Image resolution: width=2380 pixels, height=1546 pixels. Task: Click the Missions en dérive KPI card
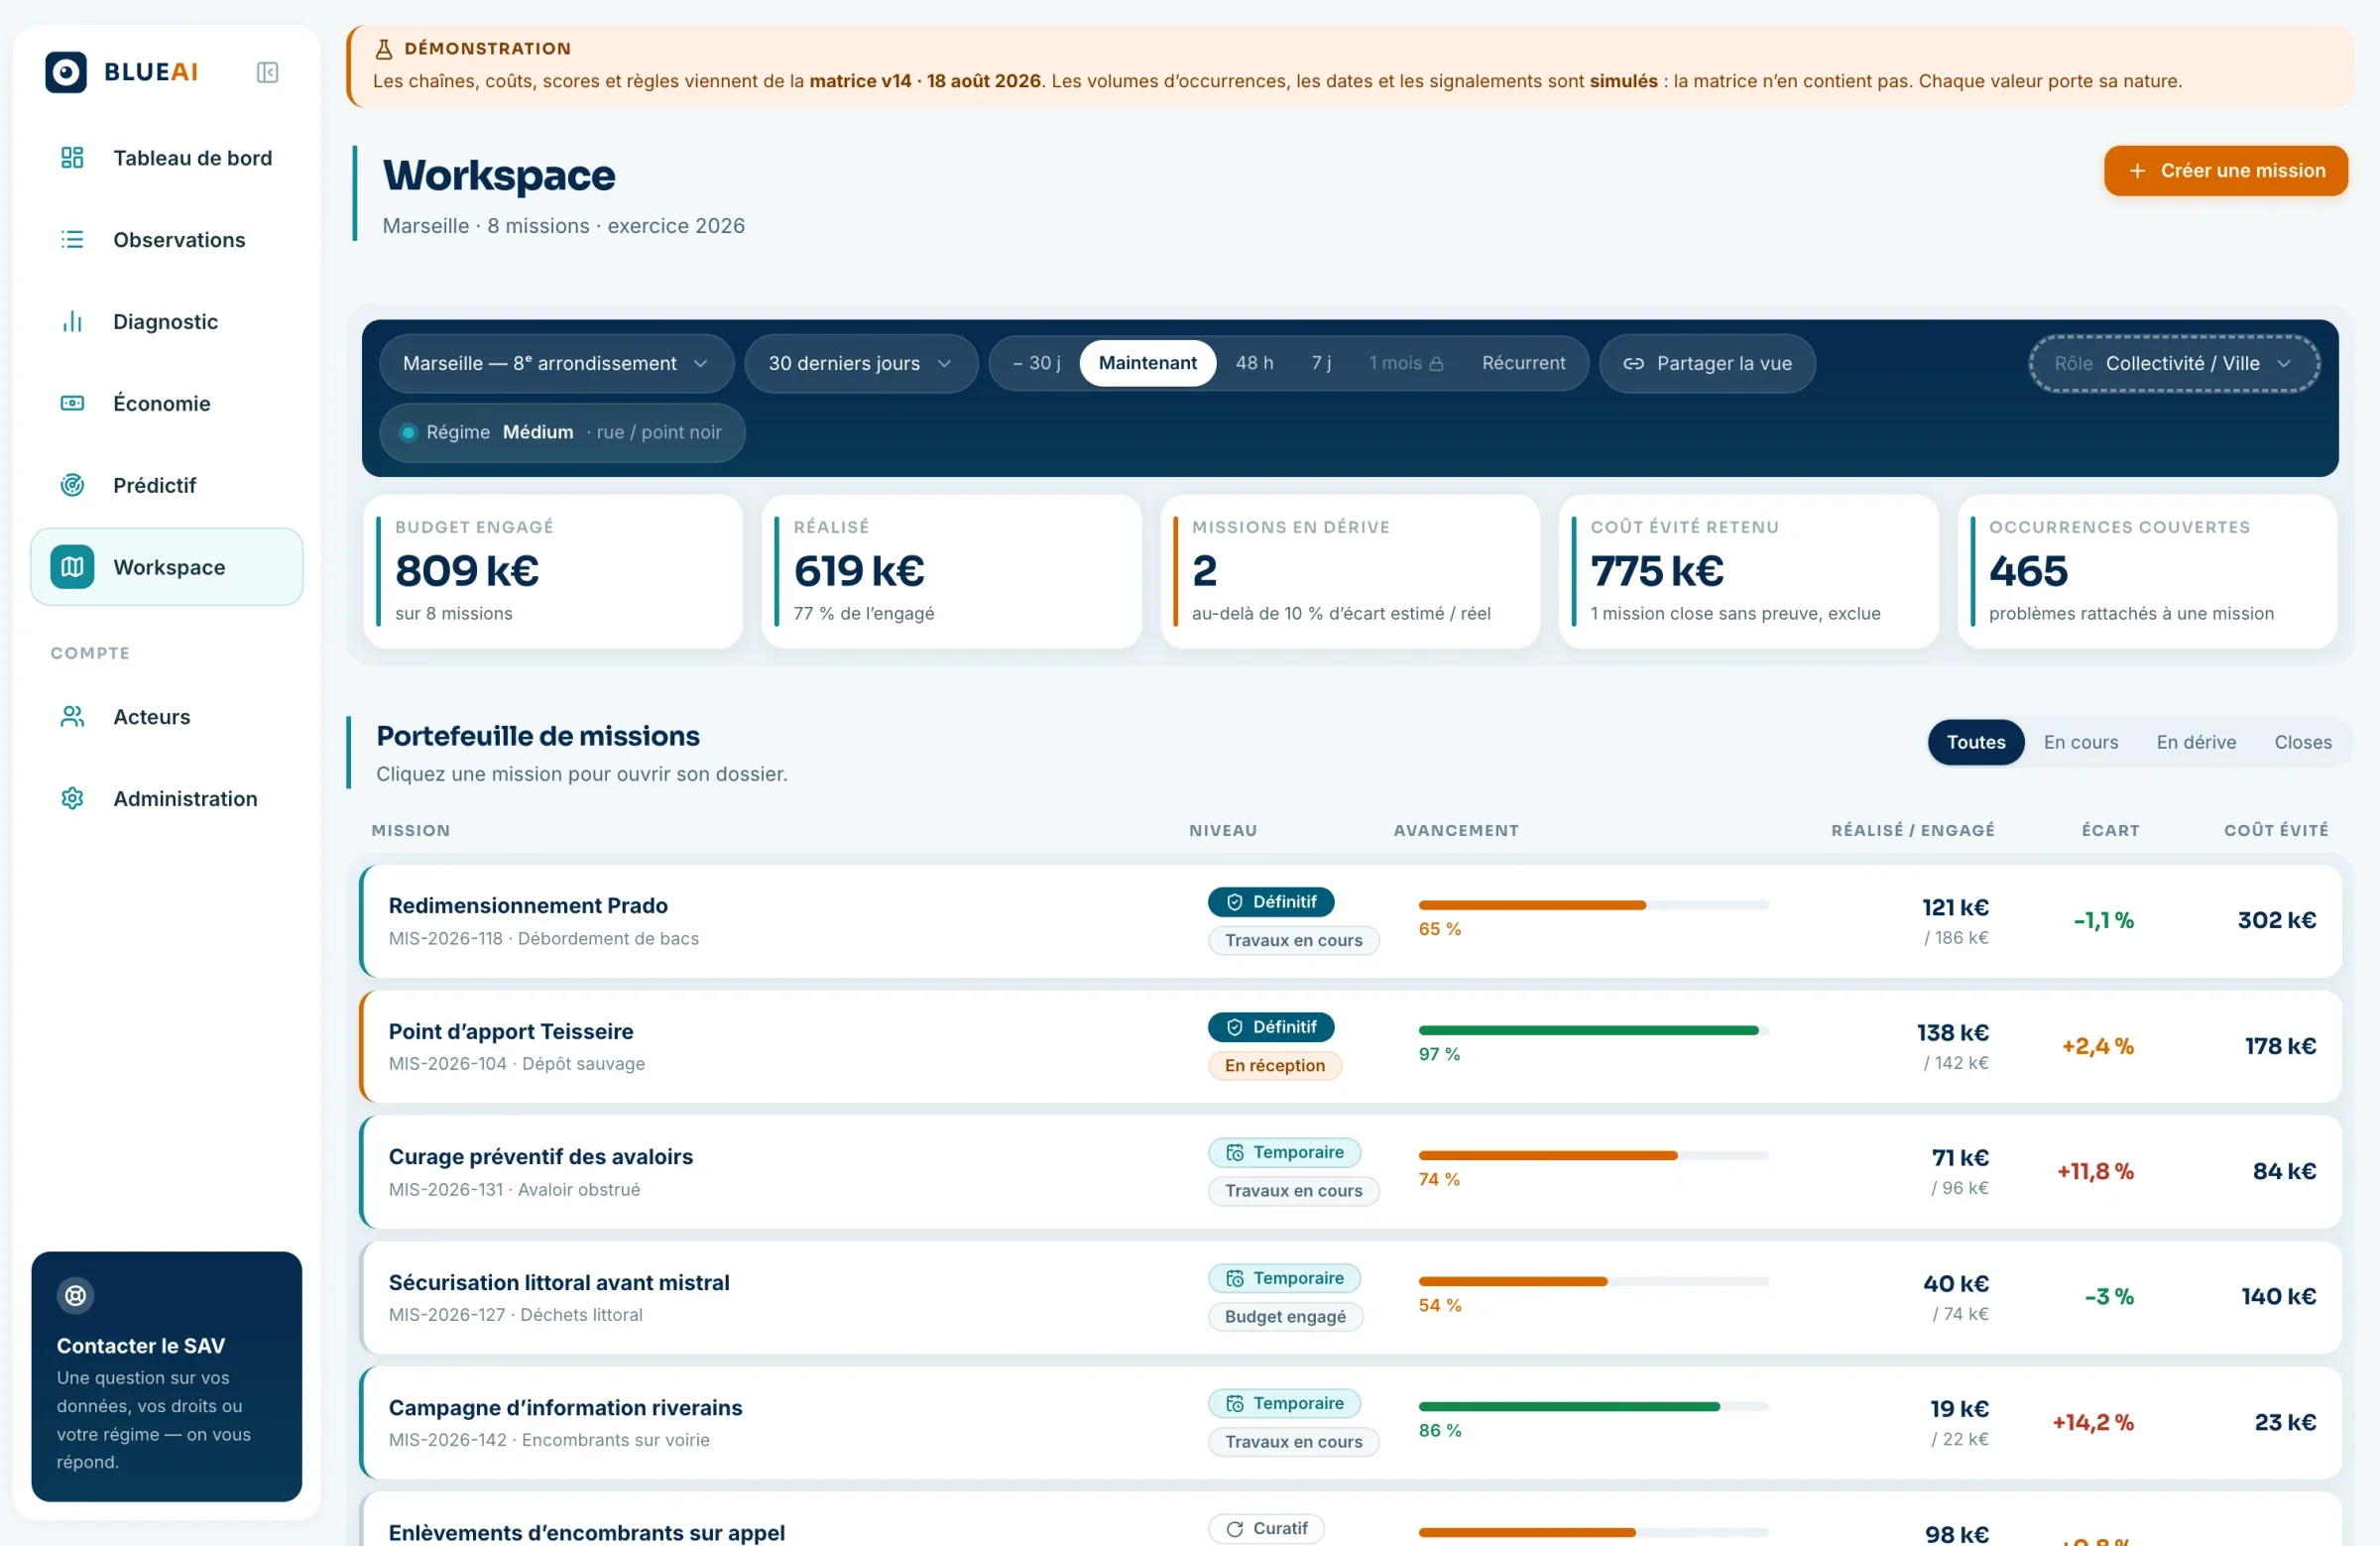point(1349,571)
